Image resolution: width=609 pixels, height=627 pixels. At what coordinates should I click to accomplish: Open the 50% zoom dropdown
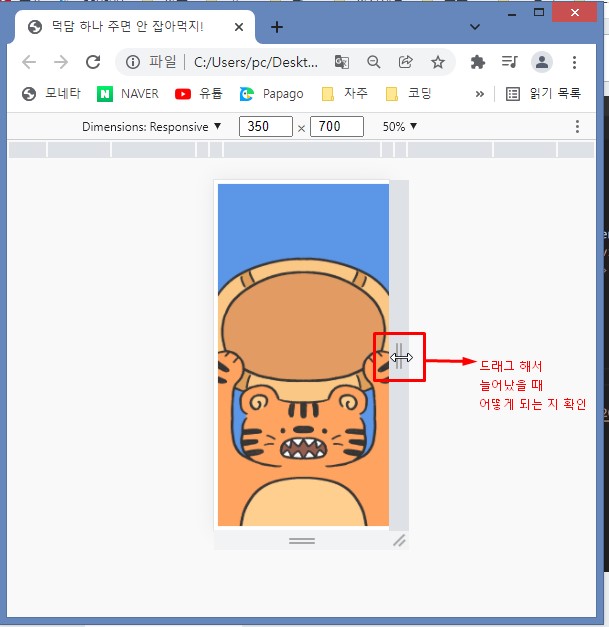pos(400,127)
